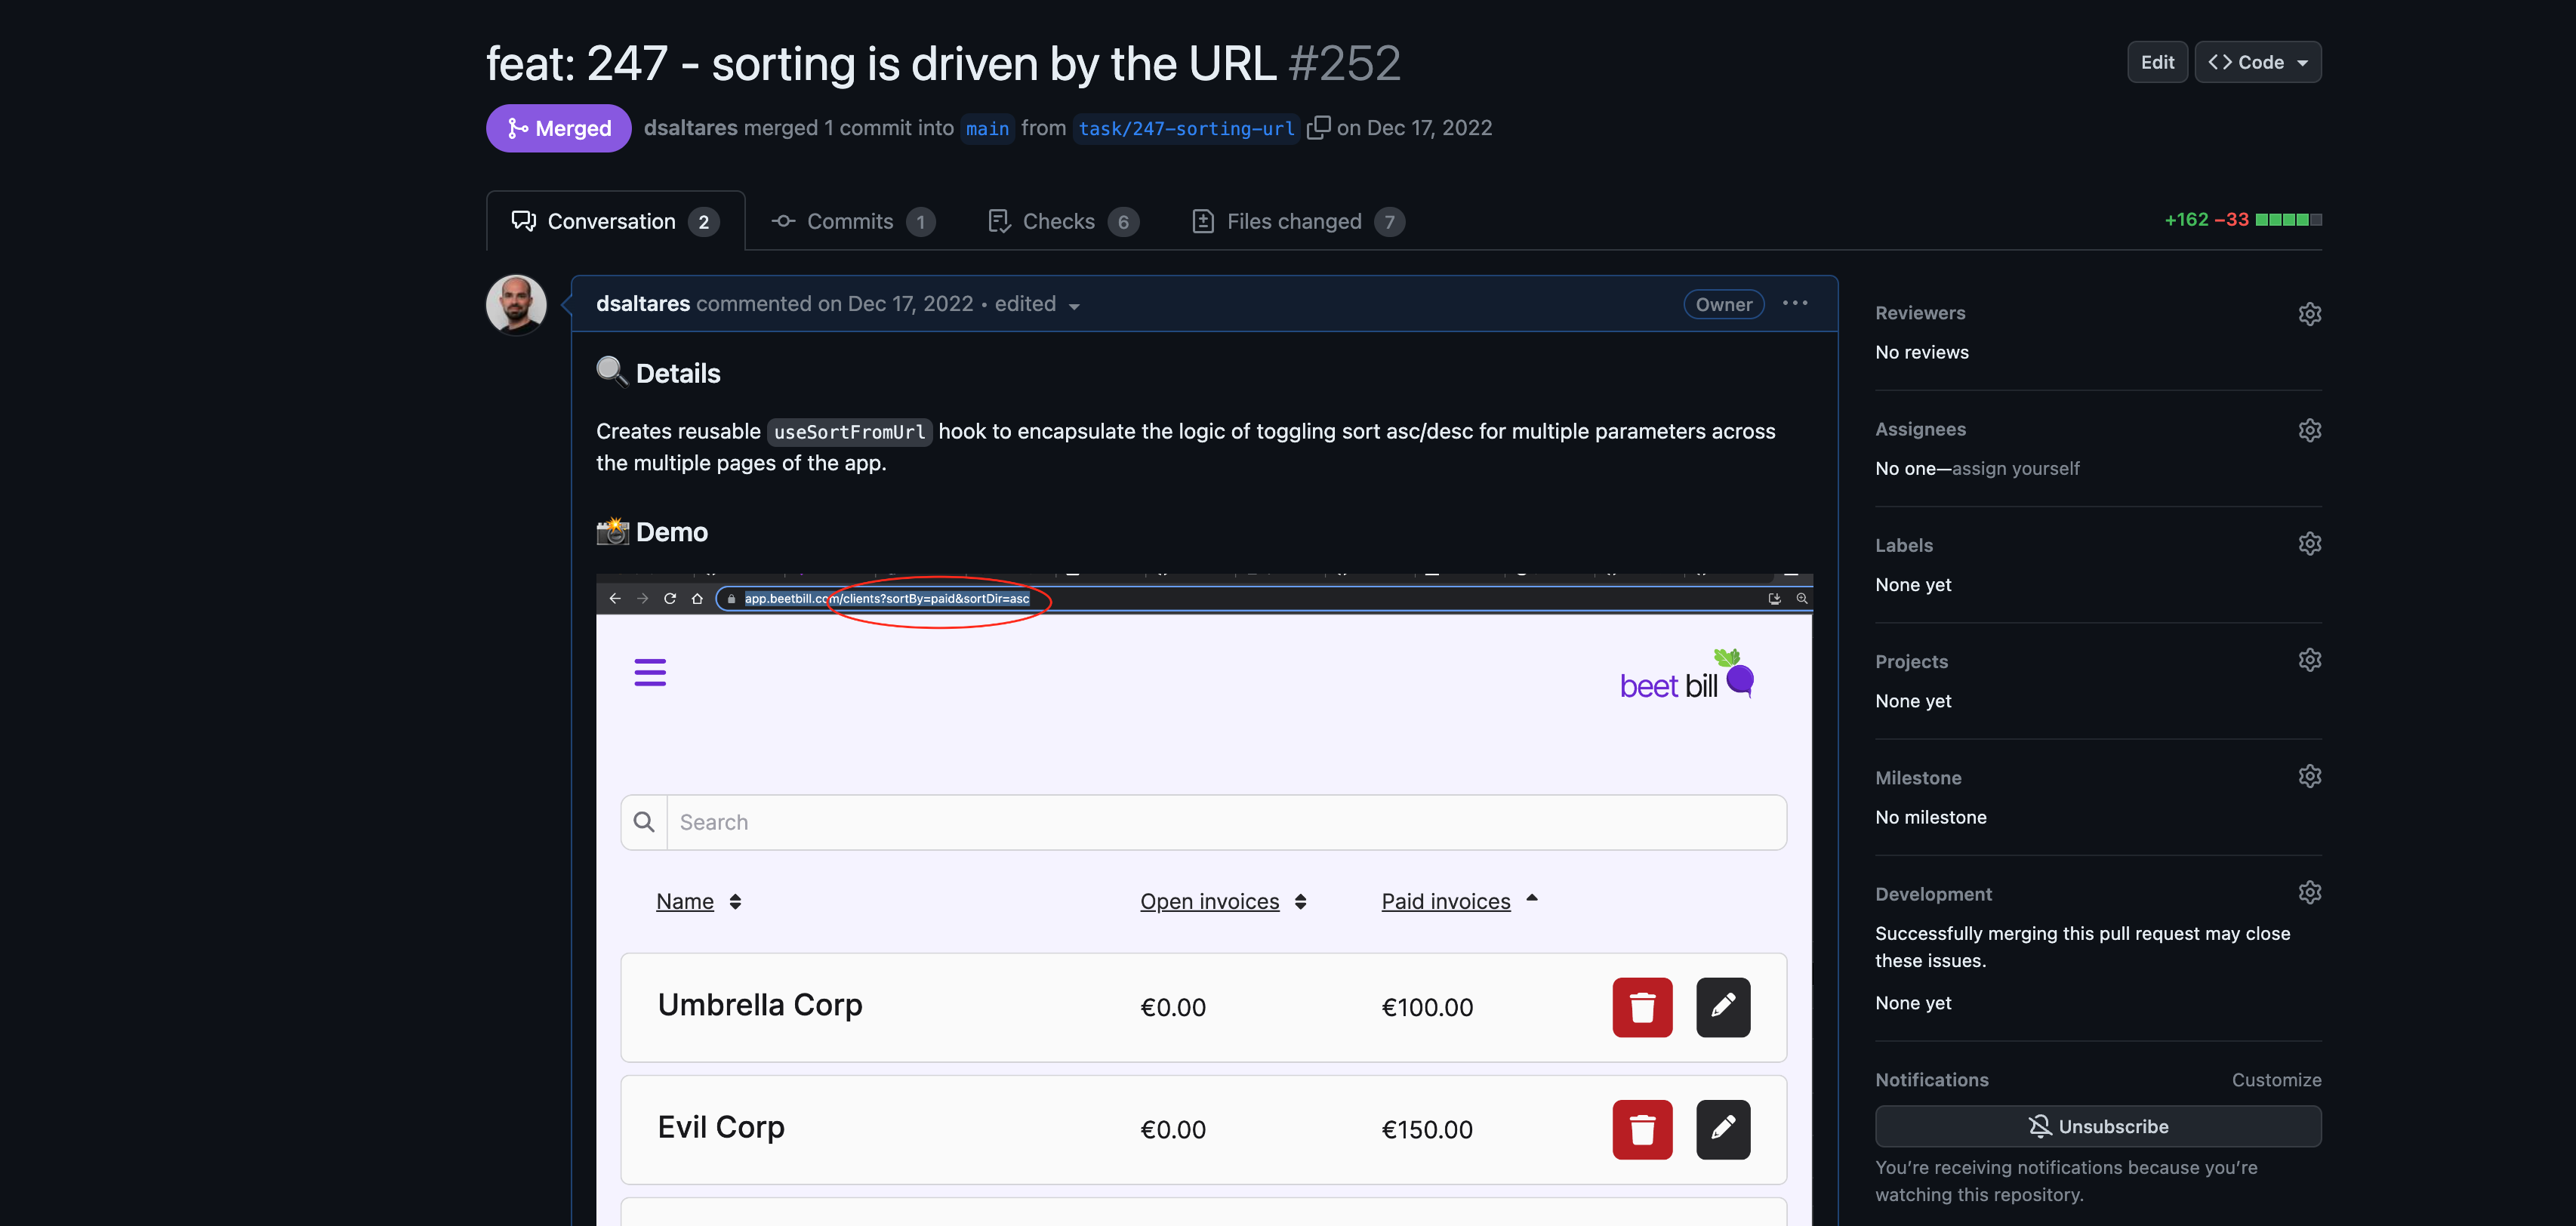Image resolution: width=2576 pixels, height=1226 pixels.
Task: Click sort arrows next to Open invoices
Action: (1300, 901)
